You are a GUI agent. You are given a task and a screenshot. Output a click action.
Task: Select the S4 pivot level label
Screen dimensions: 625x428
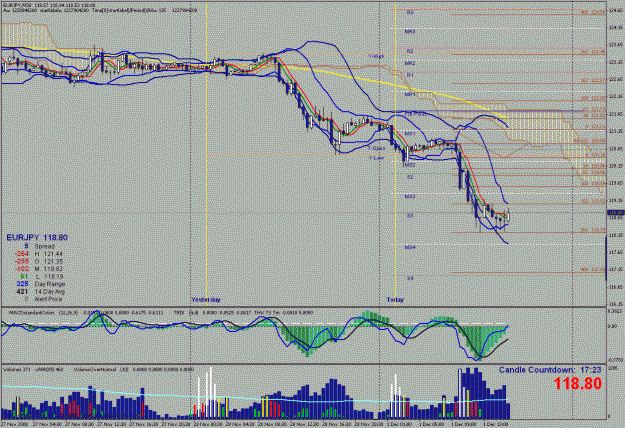[410, 278]
